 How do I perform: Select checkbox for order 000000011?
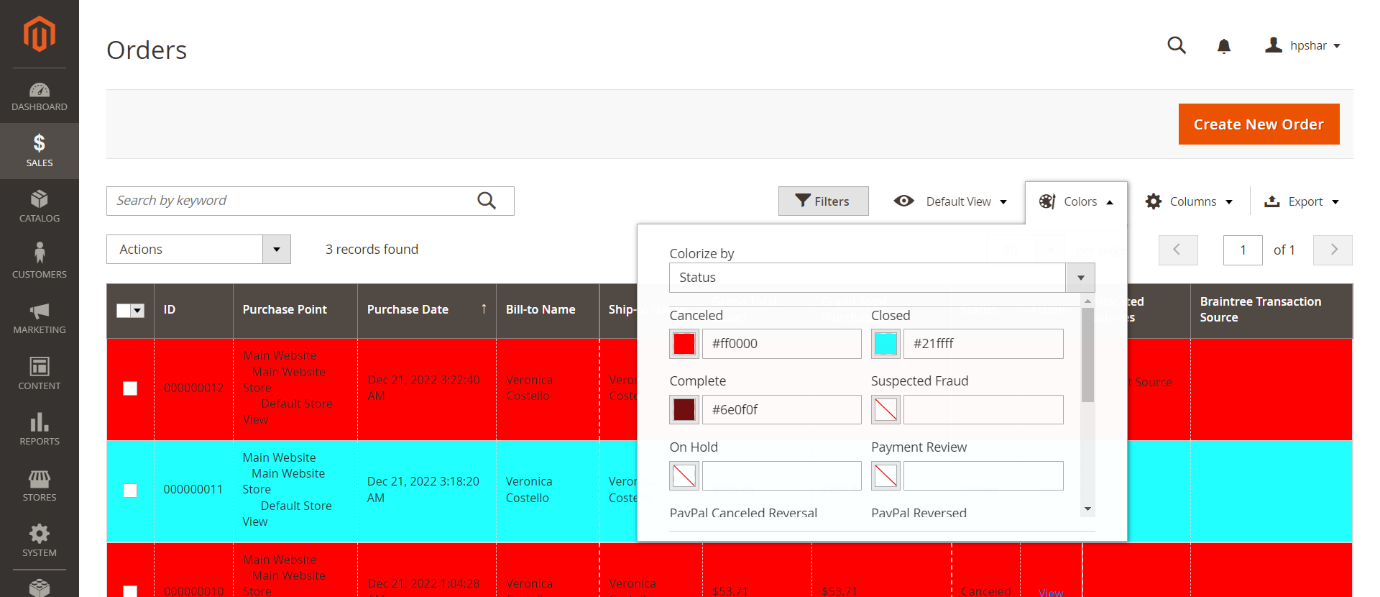[x=130, y=490]
